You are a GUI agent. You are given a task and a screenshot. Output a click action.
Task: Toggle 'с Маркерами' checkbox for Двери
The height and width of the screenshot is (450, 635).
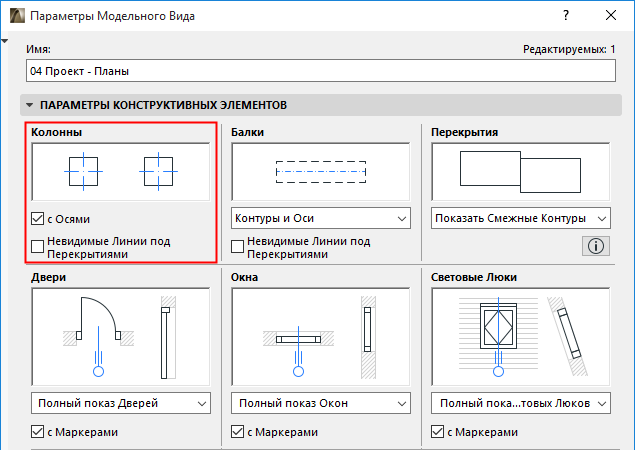point(37,432)
